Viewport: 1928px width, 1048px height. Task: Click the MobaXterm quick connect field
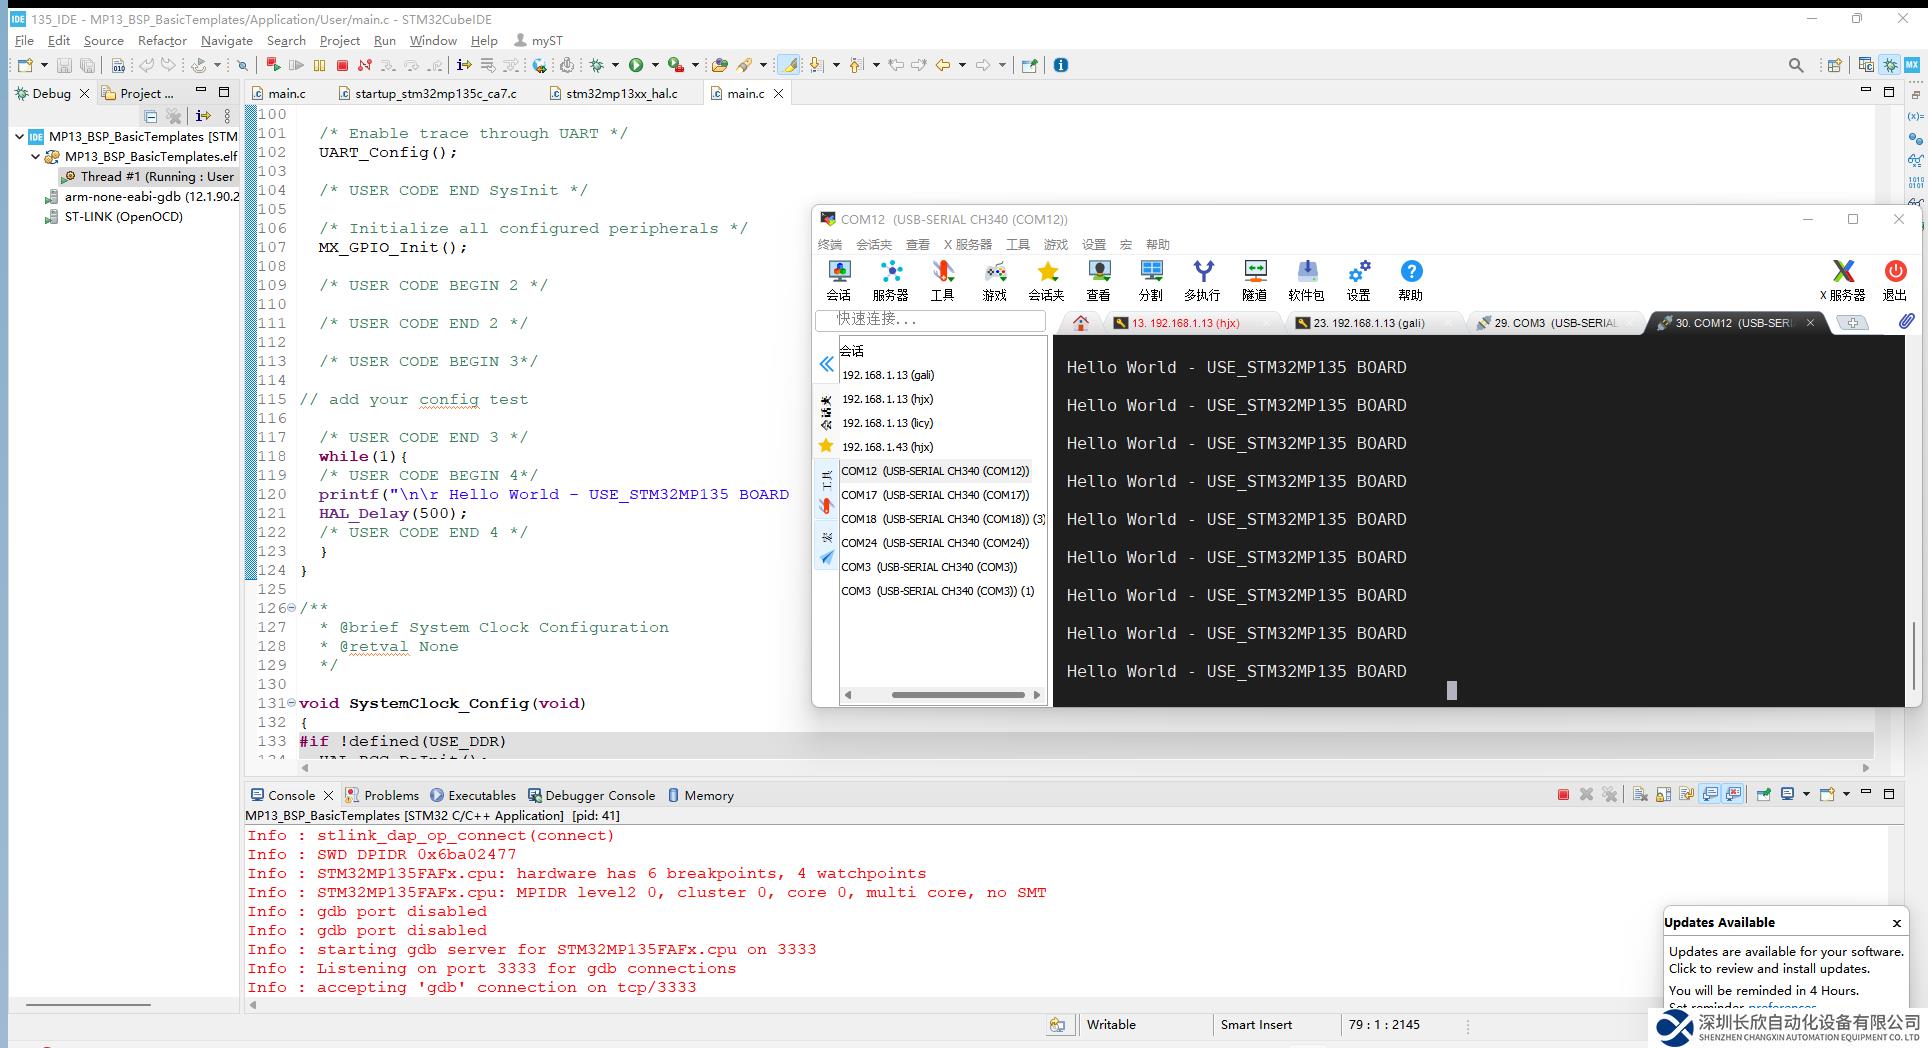(x=930, y=320)
